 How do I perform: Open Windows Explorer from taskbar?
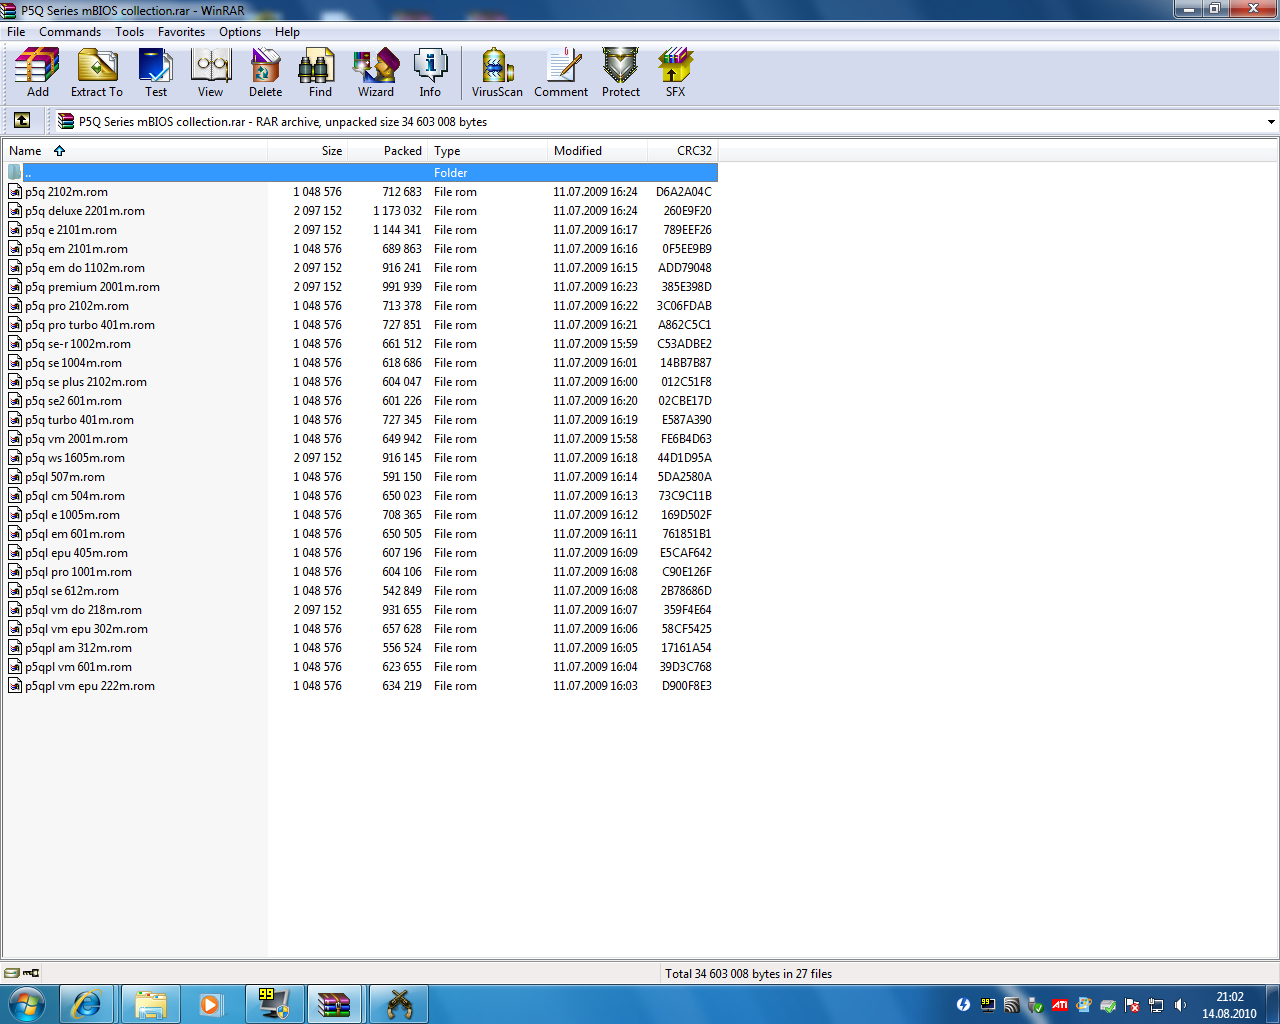(x=150, y=1004)
